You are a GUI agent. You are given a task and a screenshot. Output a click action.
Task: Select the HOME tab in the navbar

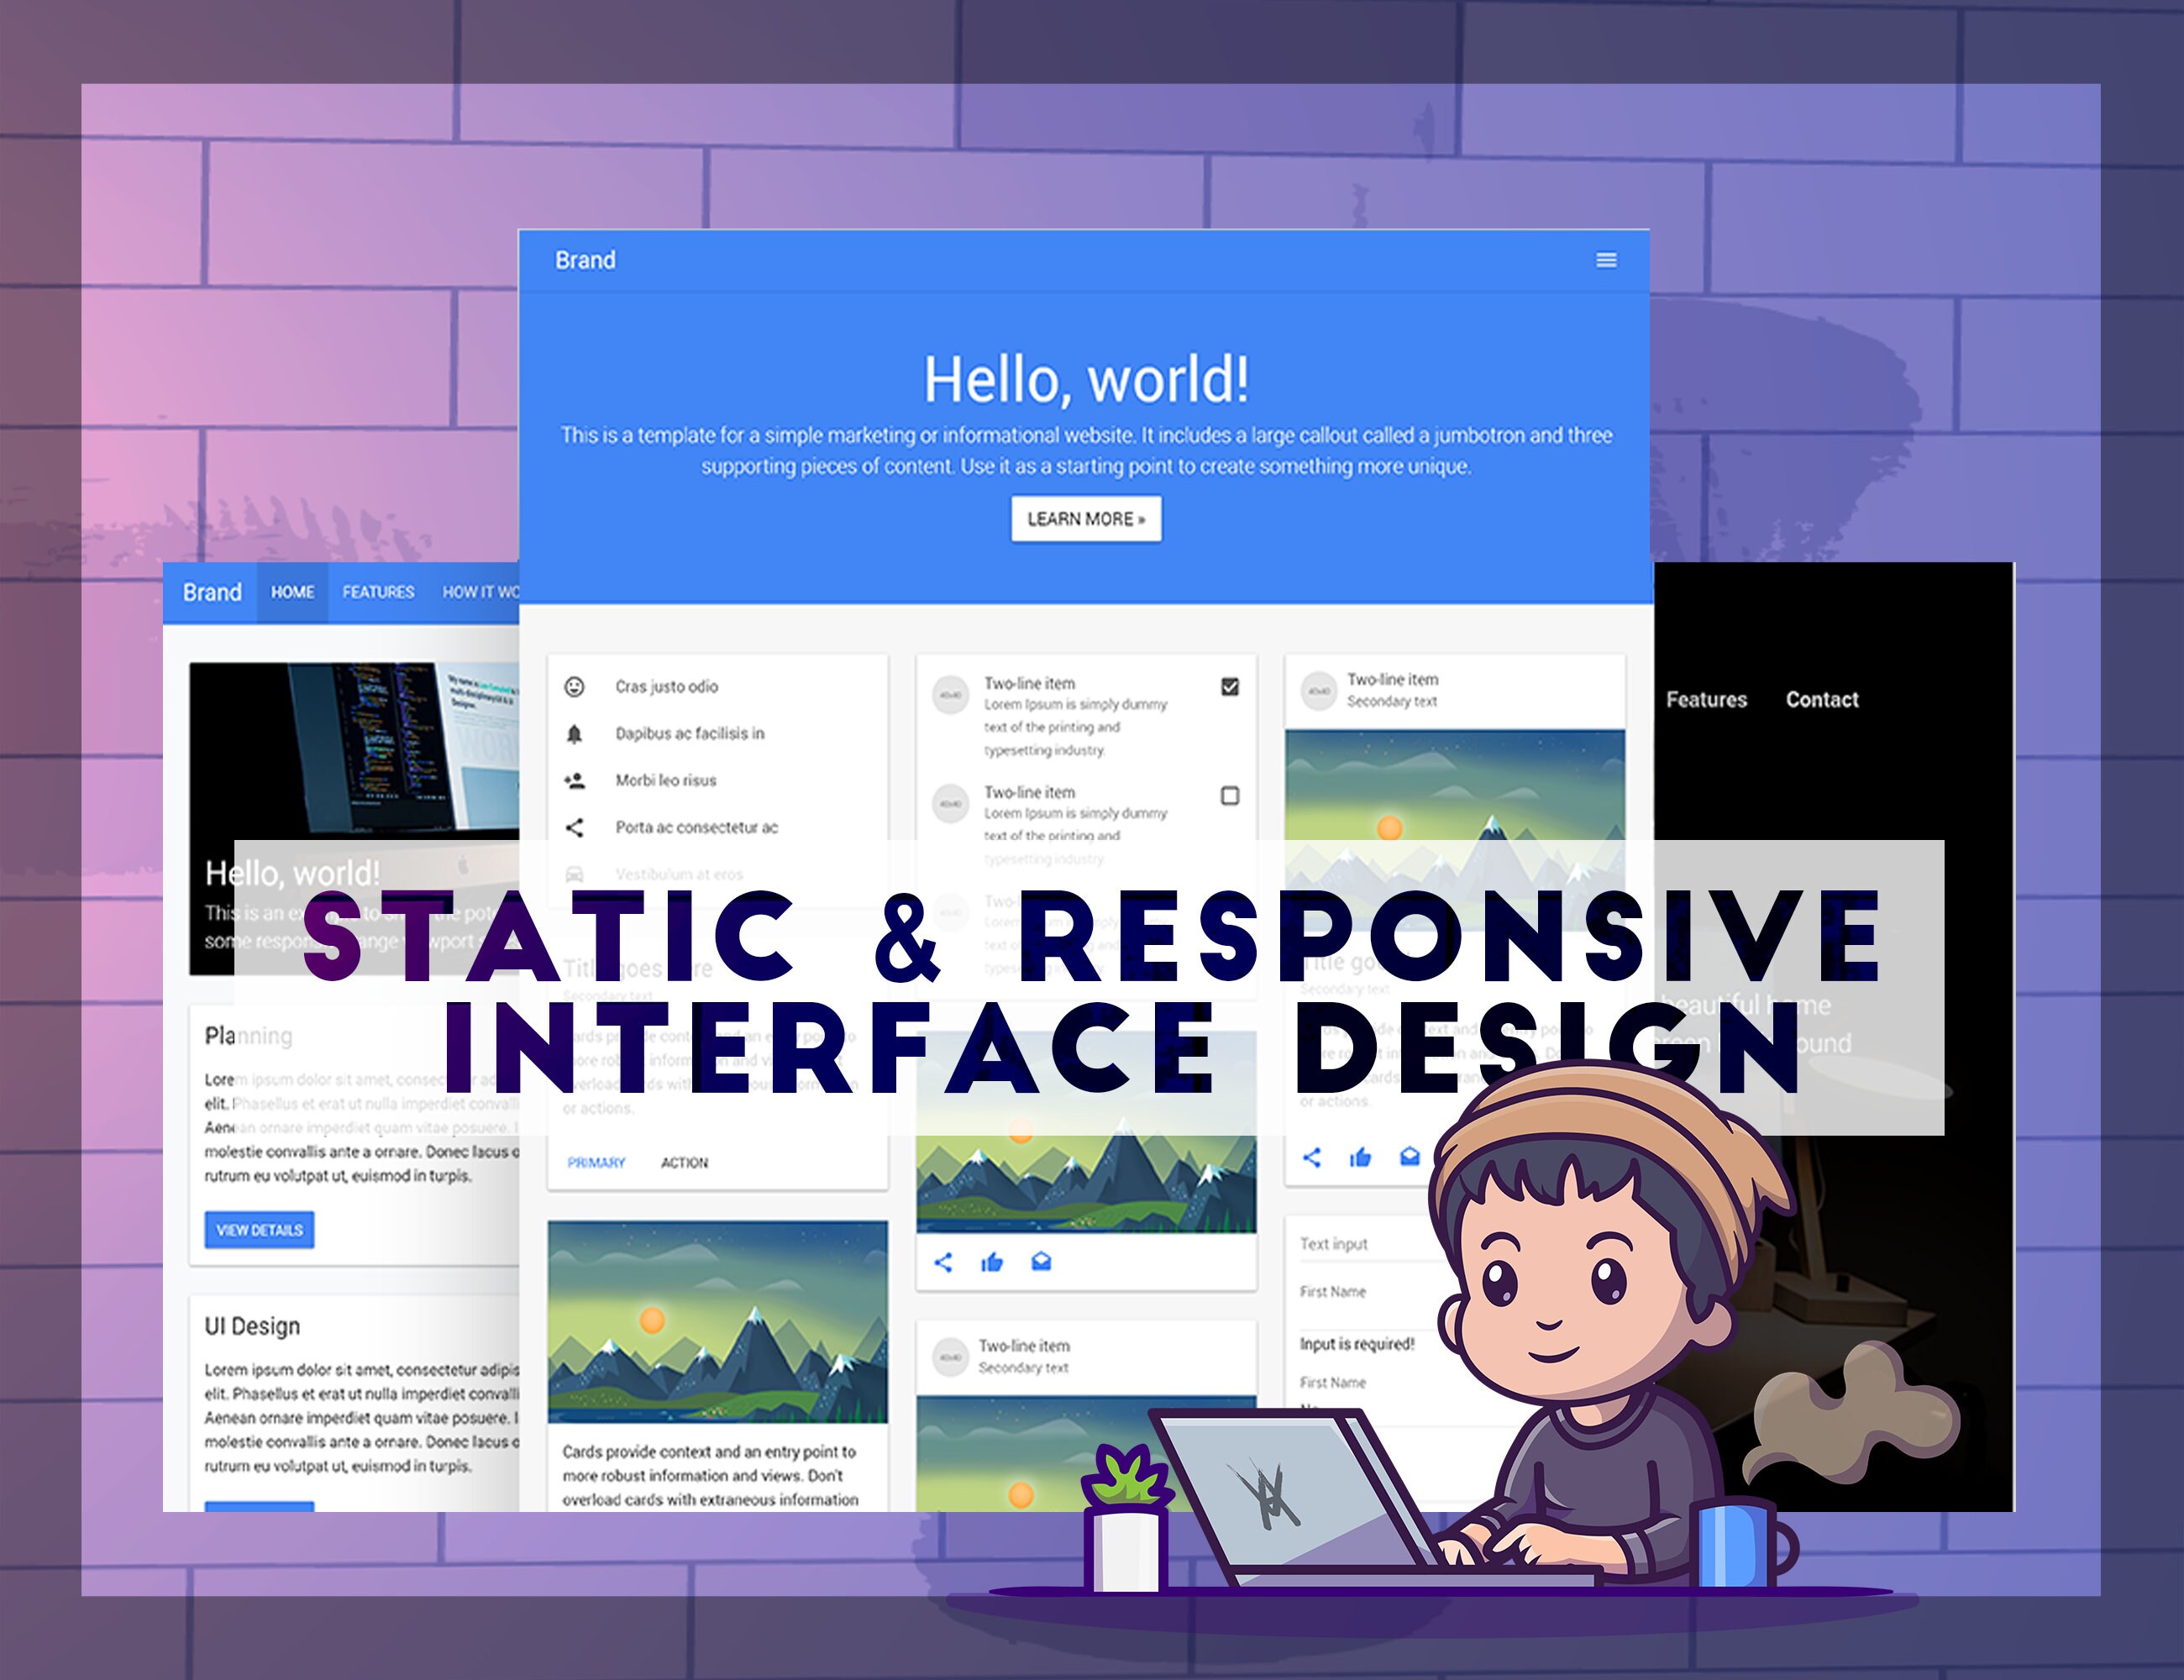[292, 592]
